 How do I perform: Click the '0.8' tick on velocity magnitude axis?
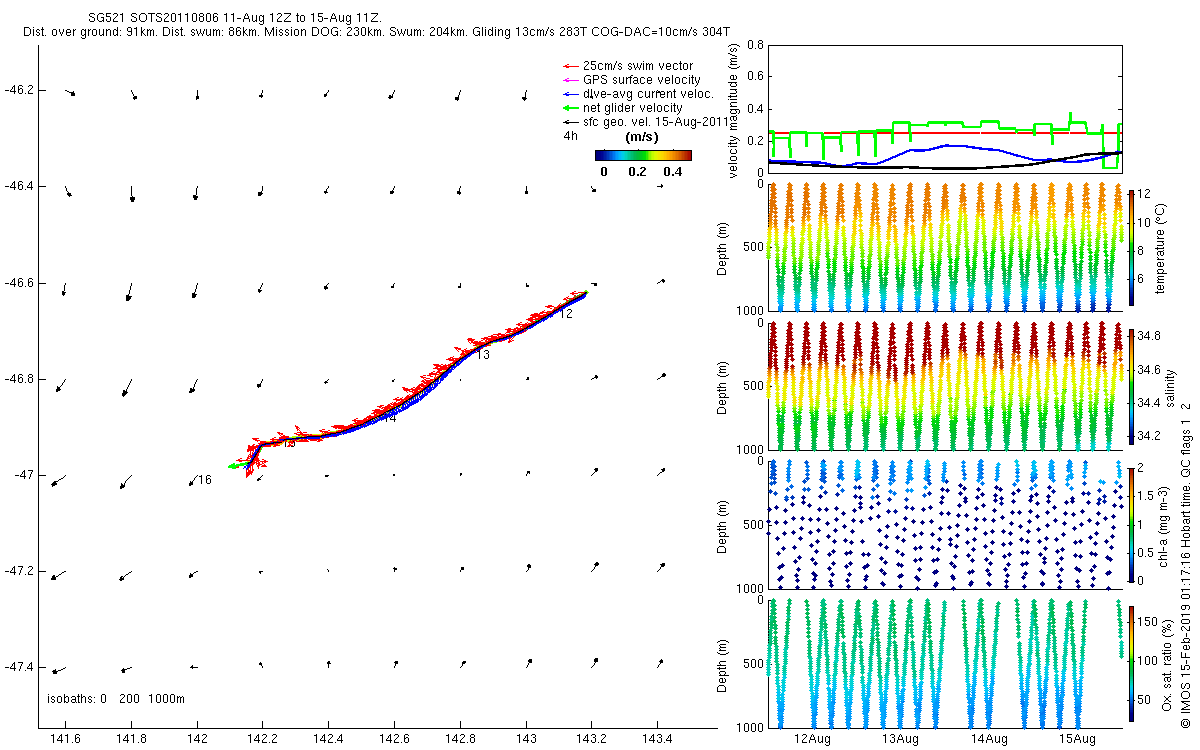[755, 45]
